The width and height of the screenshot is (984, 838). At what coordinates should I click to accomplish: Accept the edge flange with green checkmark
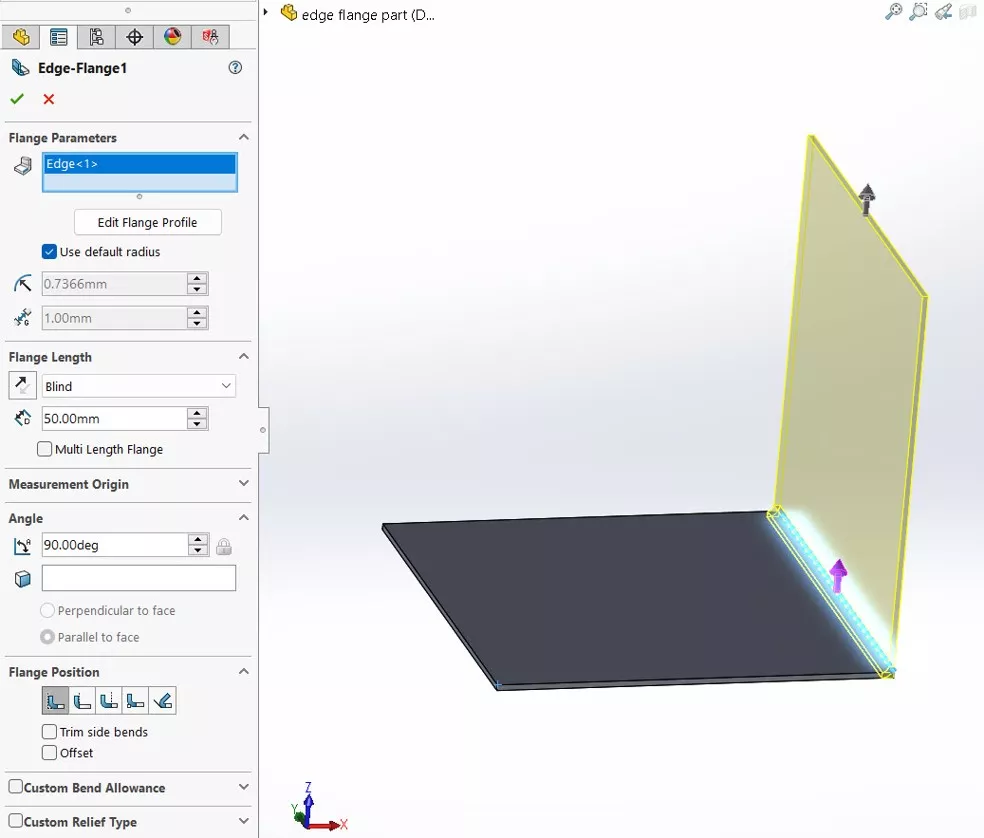coord(17,99)
